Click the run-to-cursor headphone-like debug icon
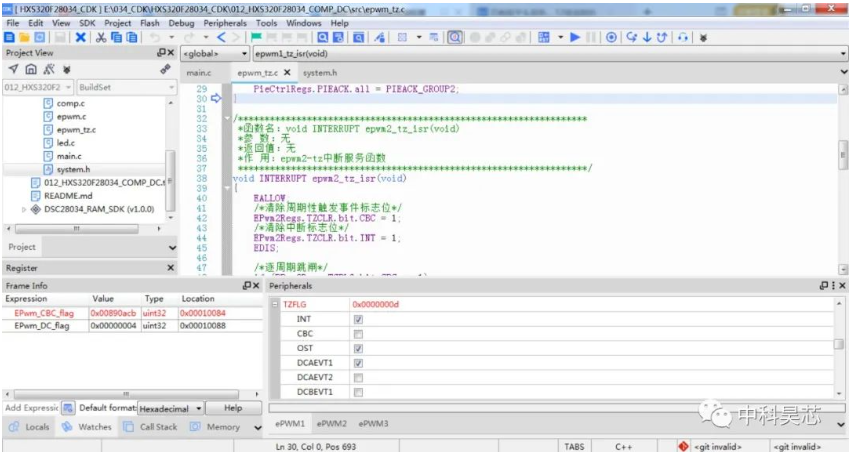Viewport: 852px width, 452px height. coord(683,37)
